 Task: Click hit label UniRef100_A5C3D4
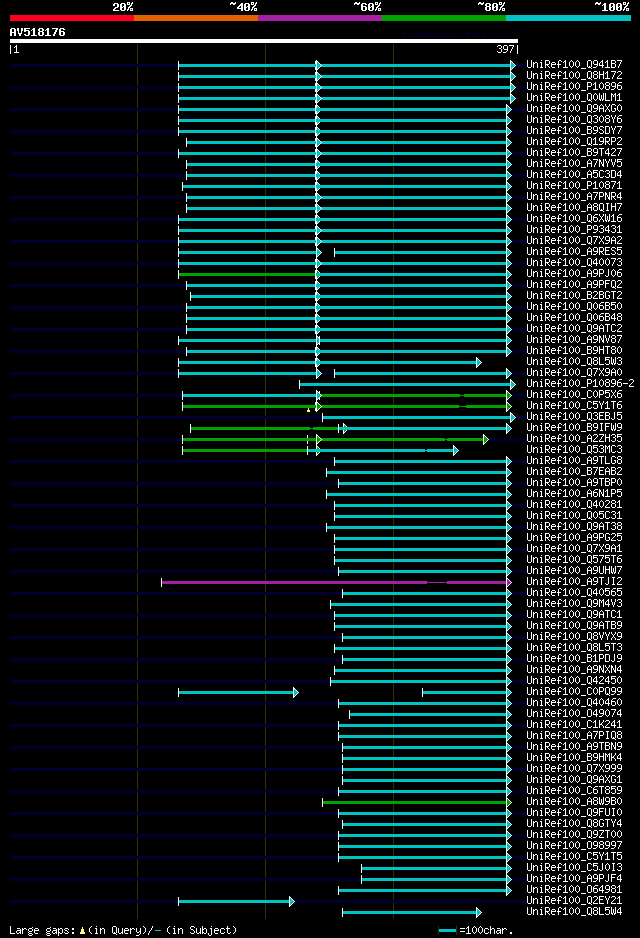tap(574, 174)
